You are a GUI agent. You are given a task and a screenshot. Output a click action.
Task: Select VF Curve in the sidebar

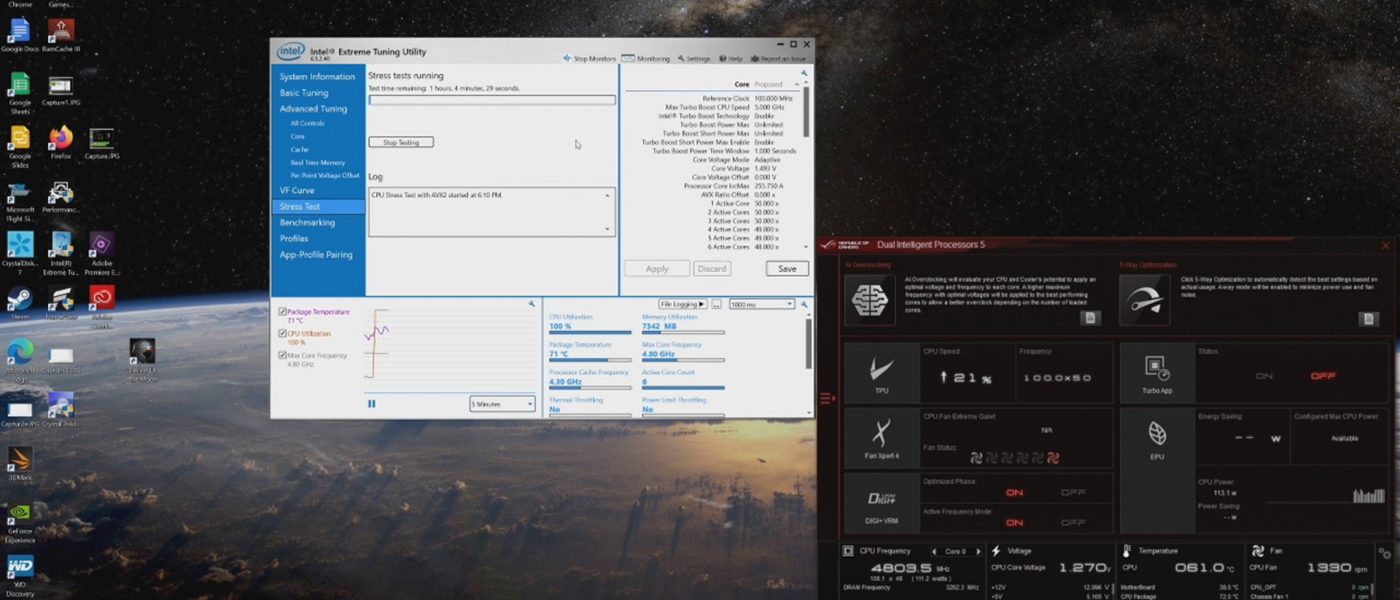point(297,190)
